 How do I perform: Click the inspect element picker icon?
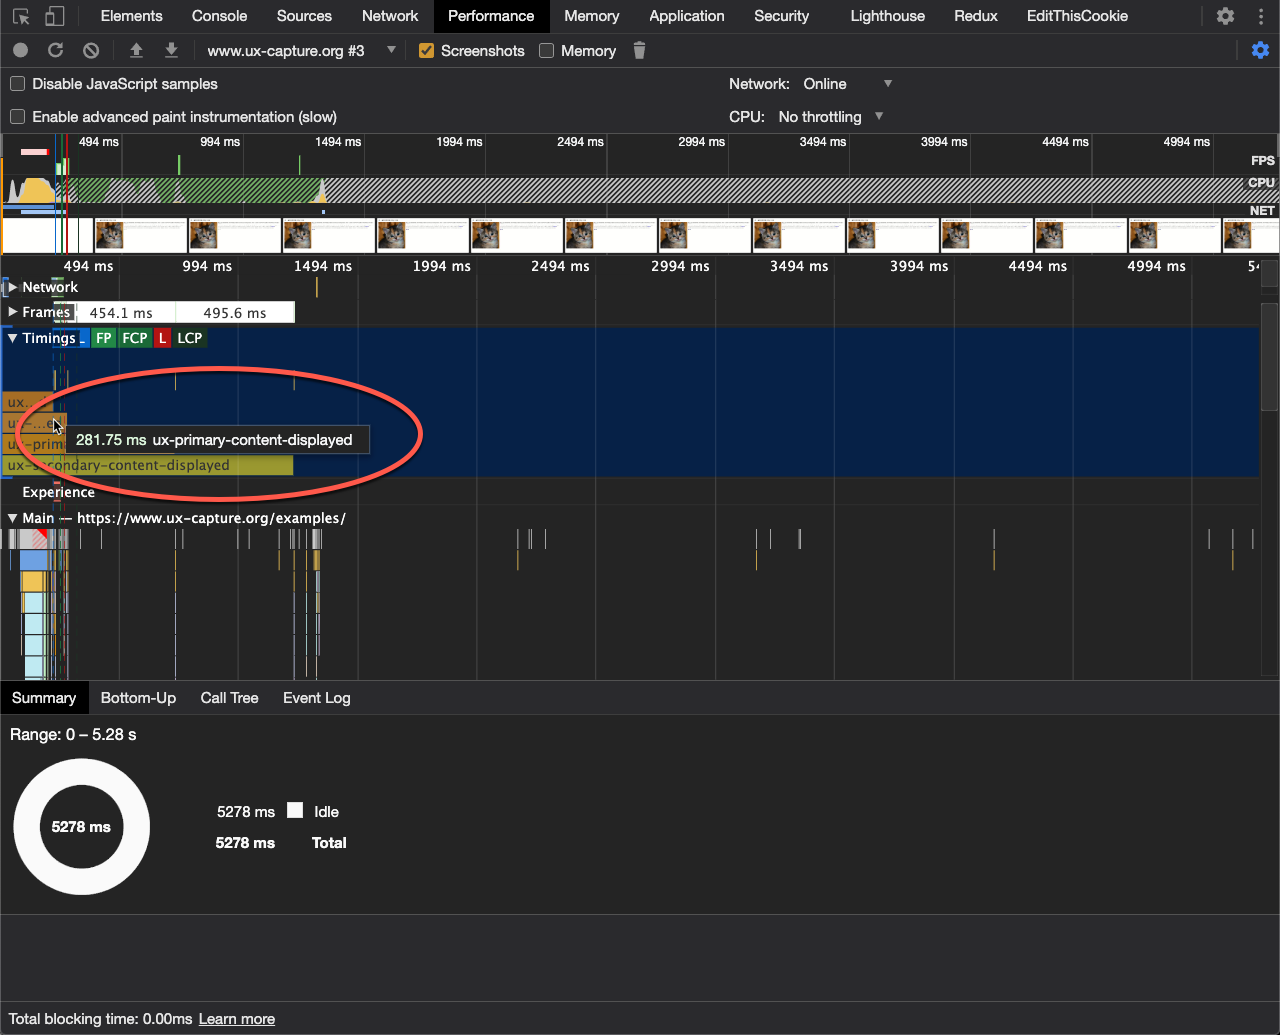pos(21,17)
